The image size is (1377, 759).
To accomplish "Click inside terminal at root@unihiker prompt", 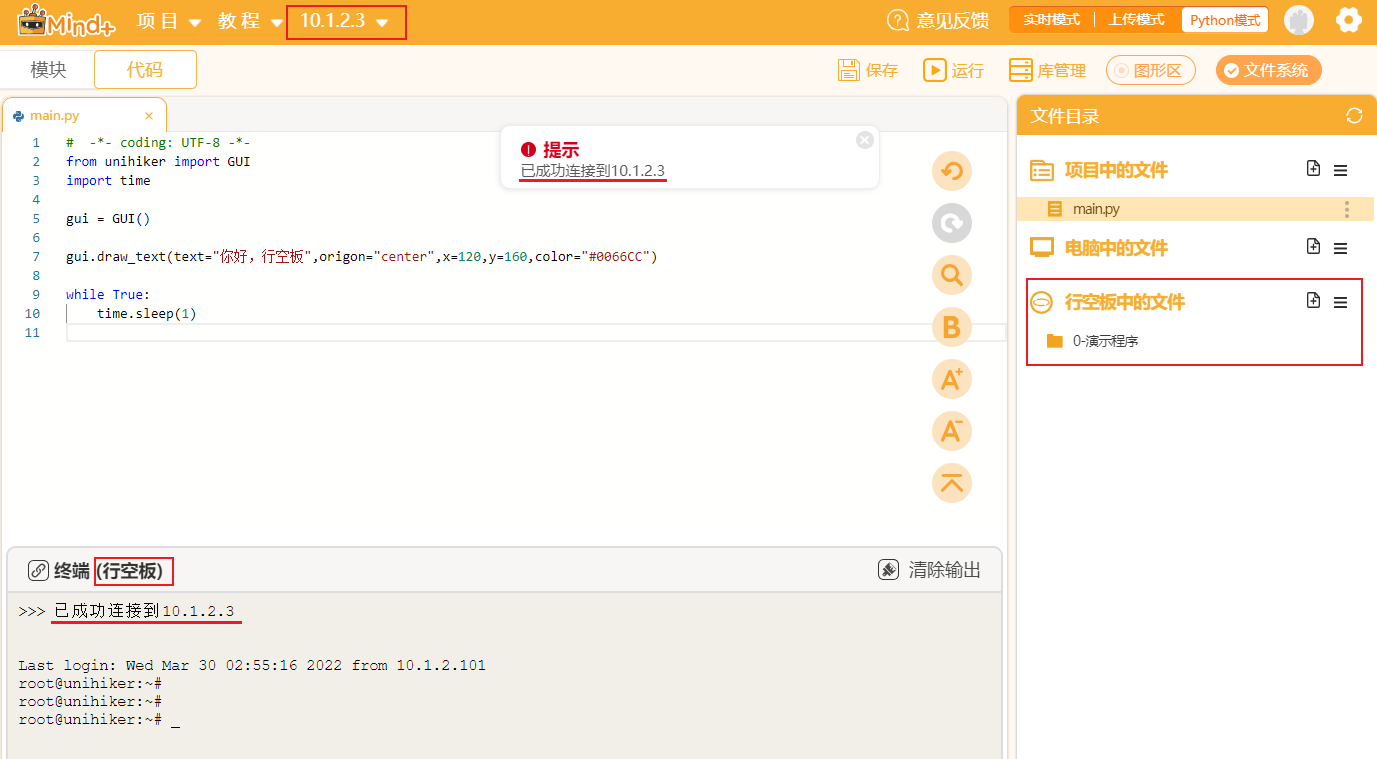I will tap(99, 719).
